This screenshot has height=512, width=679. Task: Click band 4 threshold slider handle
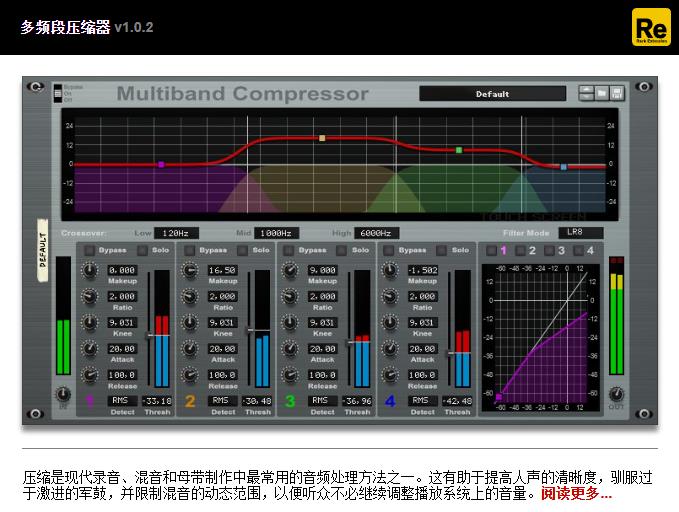(450, 353)
